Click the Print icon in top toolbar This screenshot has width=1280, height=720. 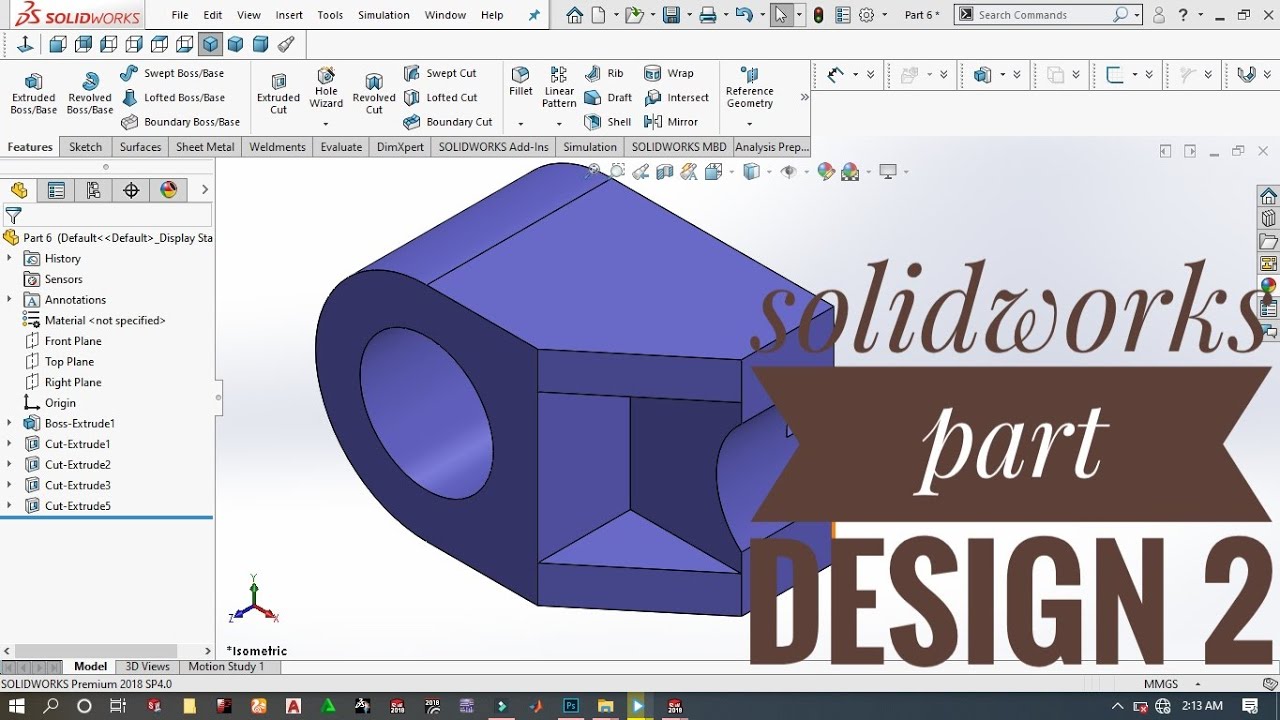point(708,15)
